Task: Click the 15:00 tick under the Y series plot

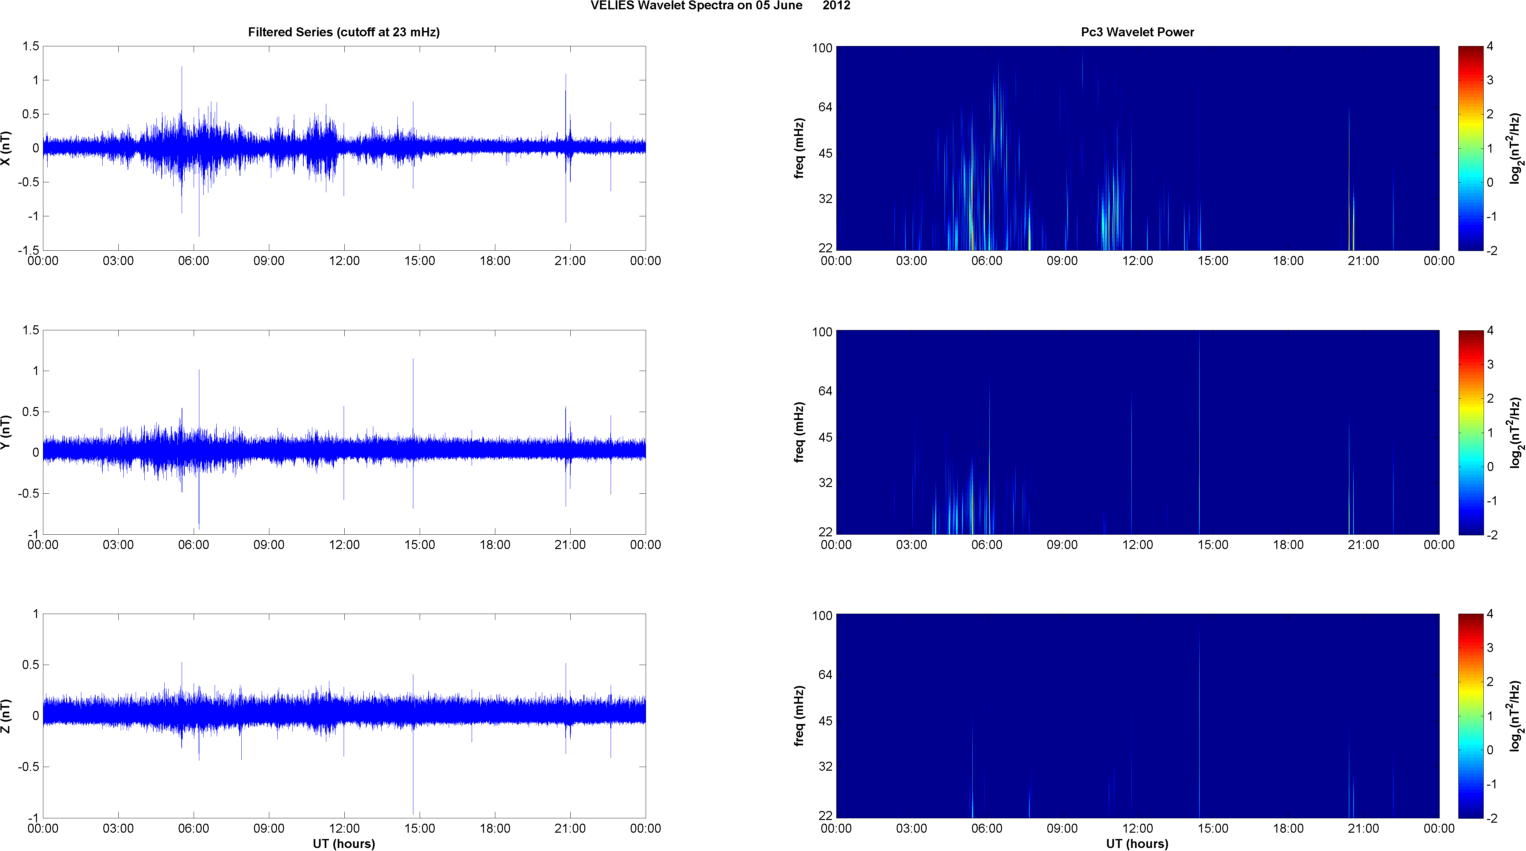Action: pyautogui.click(x=419, y=545)
